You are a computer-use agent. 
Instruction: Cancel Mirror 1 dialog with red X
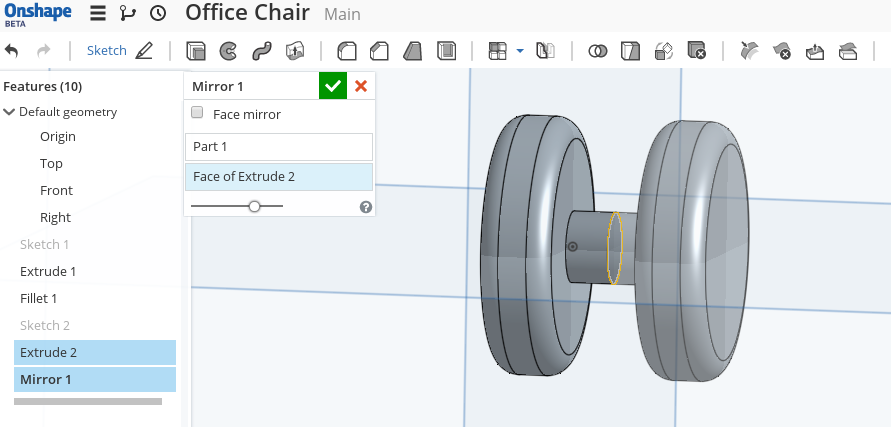tap(361, 86)
